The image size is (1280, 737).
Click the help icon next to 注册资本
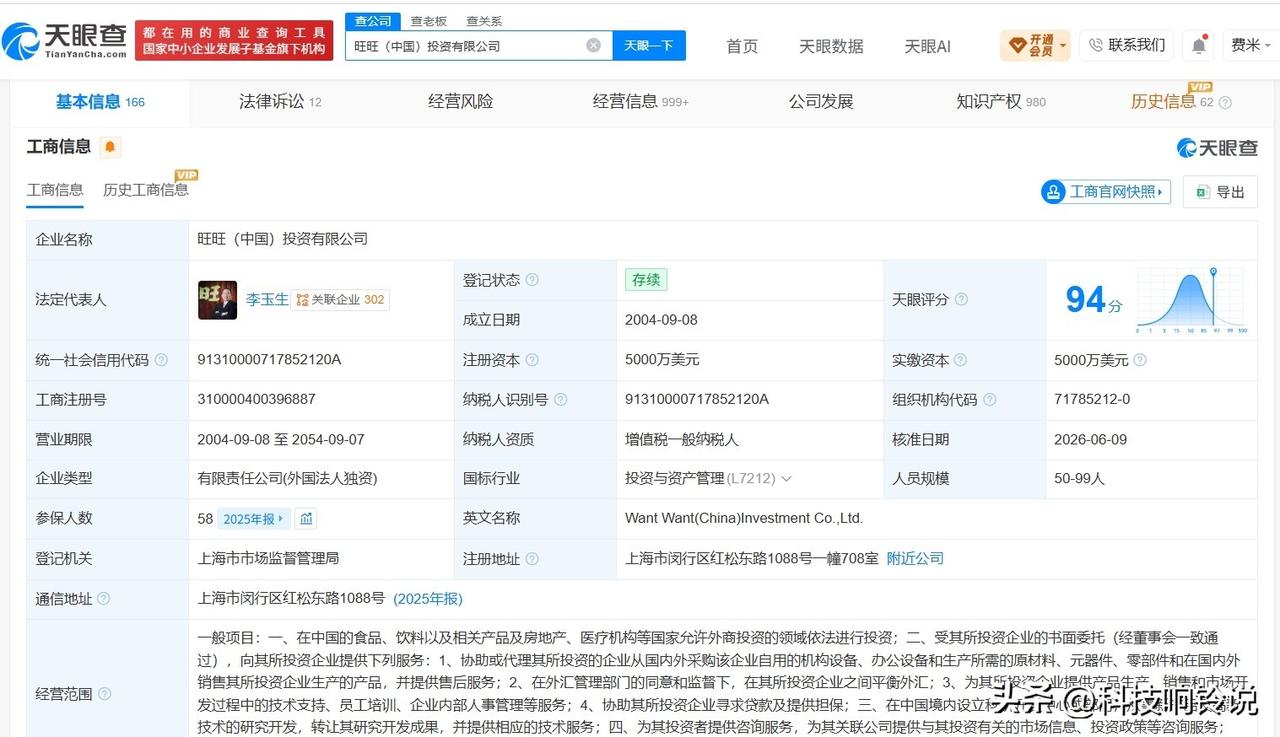coord(532,360)
